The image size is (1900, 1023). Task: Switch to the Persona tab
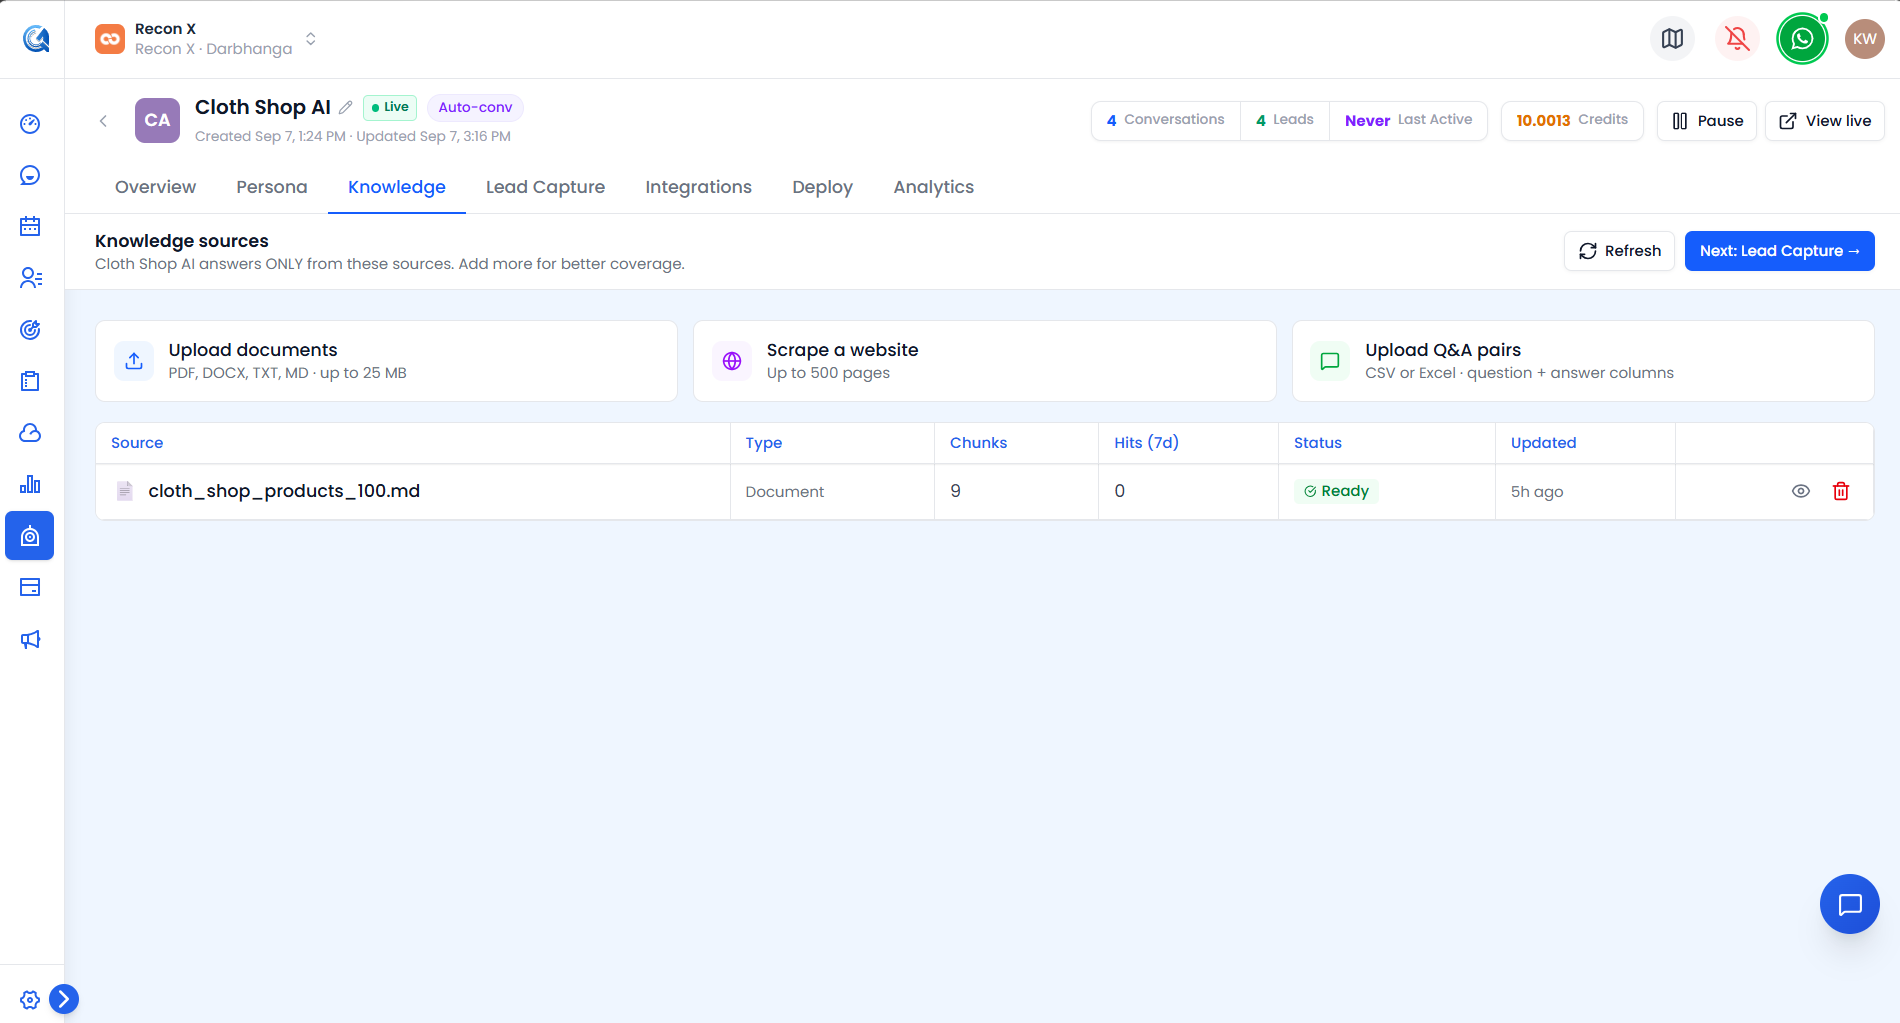point(272,187)
